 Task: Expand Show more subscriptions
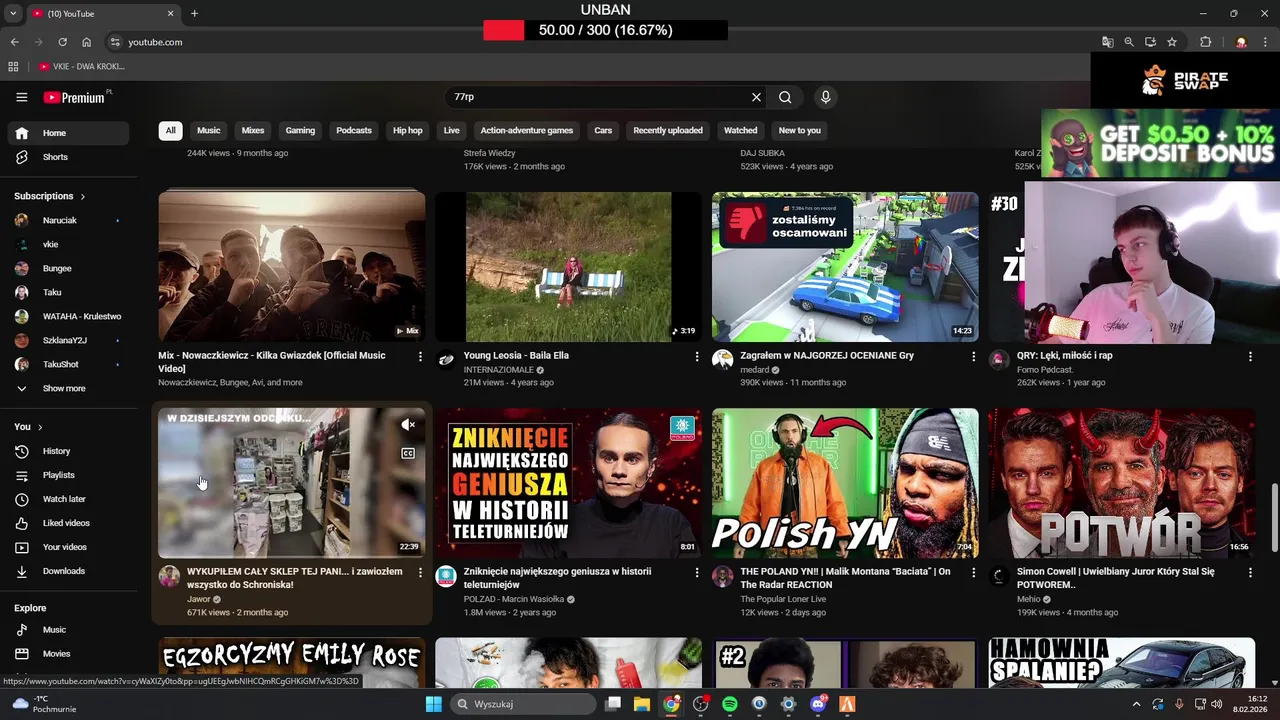coord(68,388)
